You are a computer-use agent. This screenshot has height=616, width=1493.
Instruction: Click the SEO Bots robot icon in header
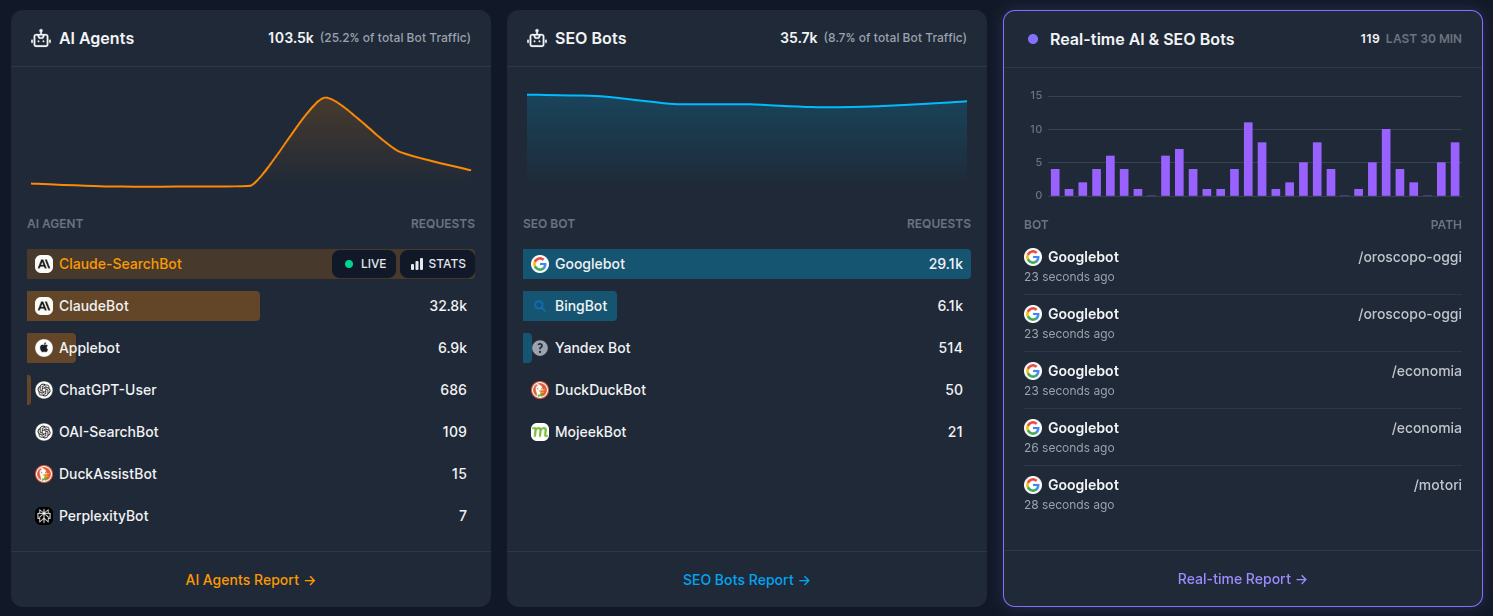click(x=537, y=39)
